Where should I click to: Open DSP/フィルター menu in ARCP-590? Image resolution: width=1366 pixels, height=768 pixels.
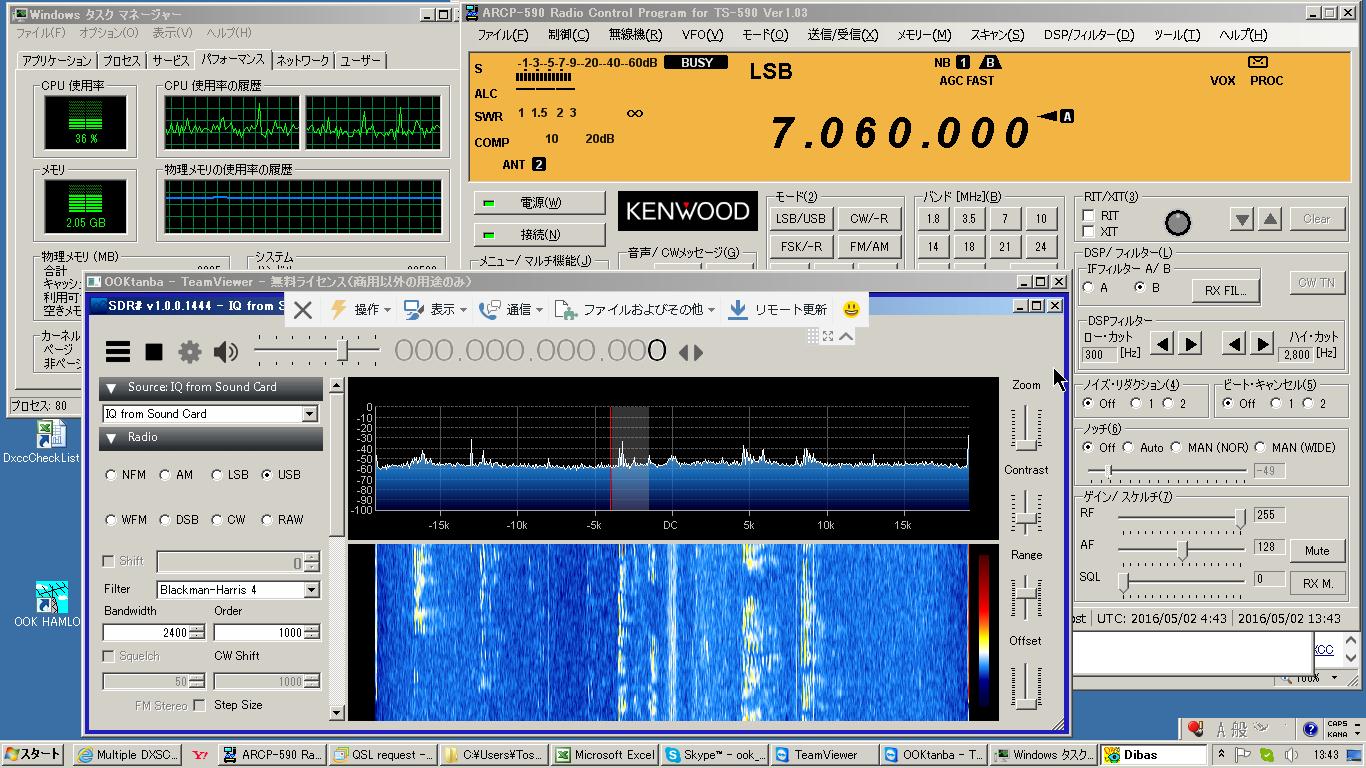[1089, 35]
